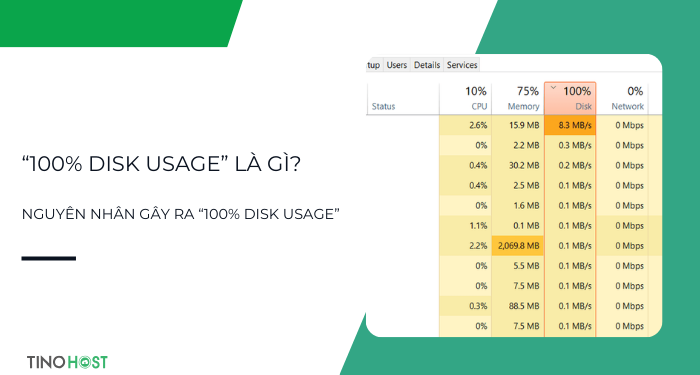Sort processes by the Disk column
Screen dimensions: 700x375
coord(570,98)
